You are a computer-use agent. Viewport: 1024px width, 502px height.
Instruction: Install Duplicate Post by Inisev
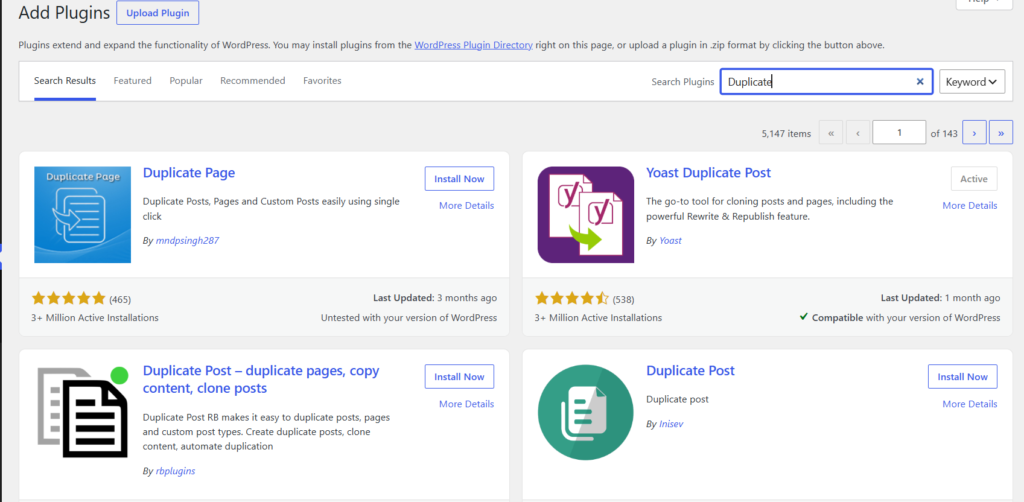coord(963,377)
